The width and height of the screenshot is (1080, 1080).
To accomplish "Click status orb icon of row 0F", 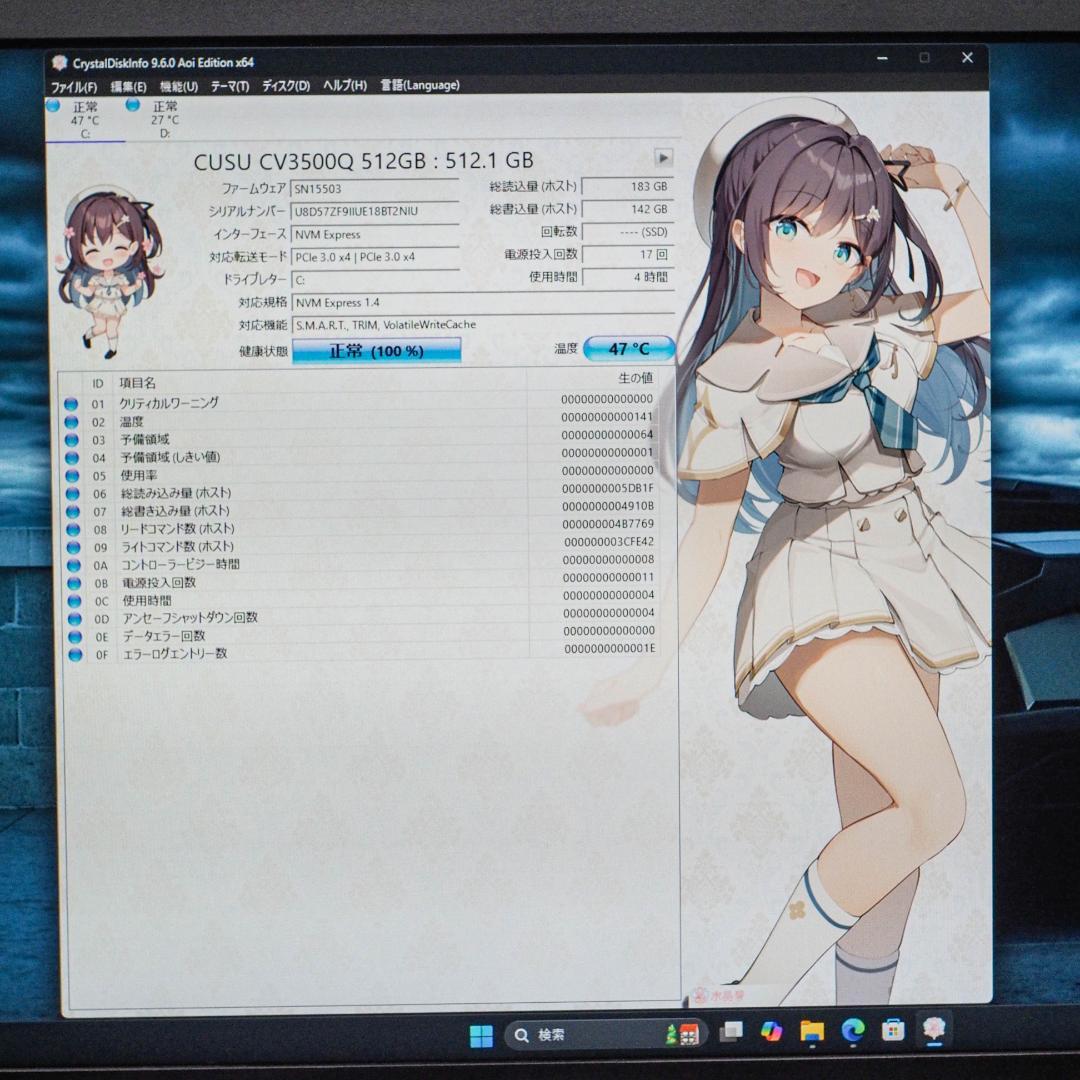I will click(75, 654).
